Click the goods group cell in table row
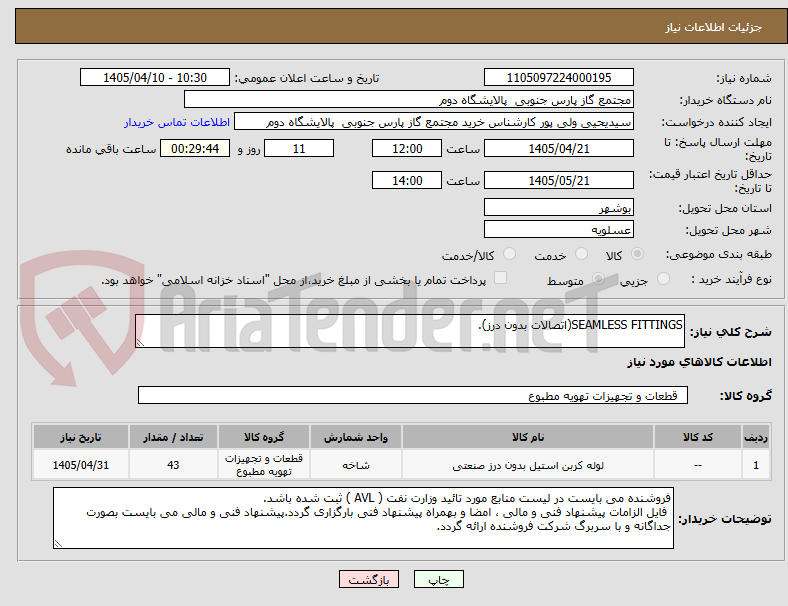The height and width of the screenshot is (606, 788). [x=264, y=465]
